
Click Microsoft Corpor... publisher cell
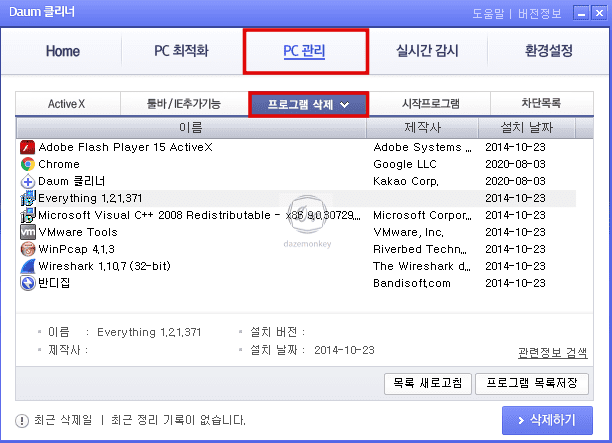(422, 215)
